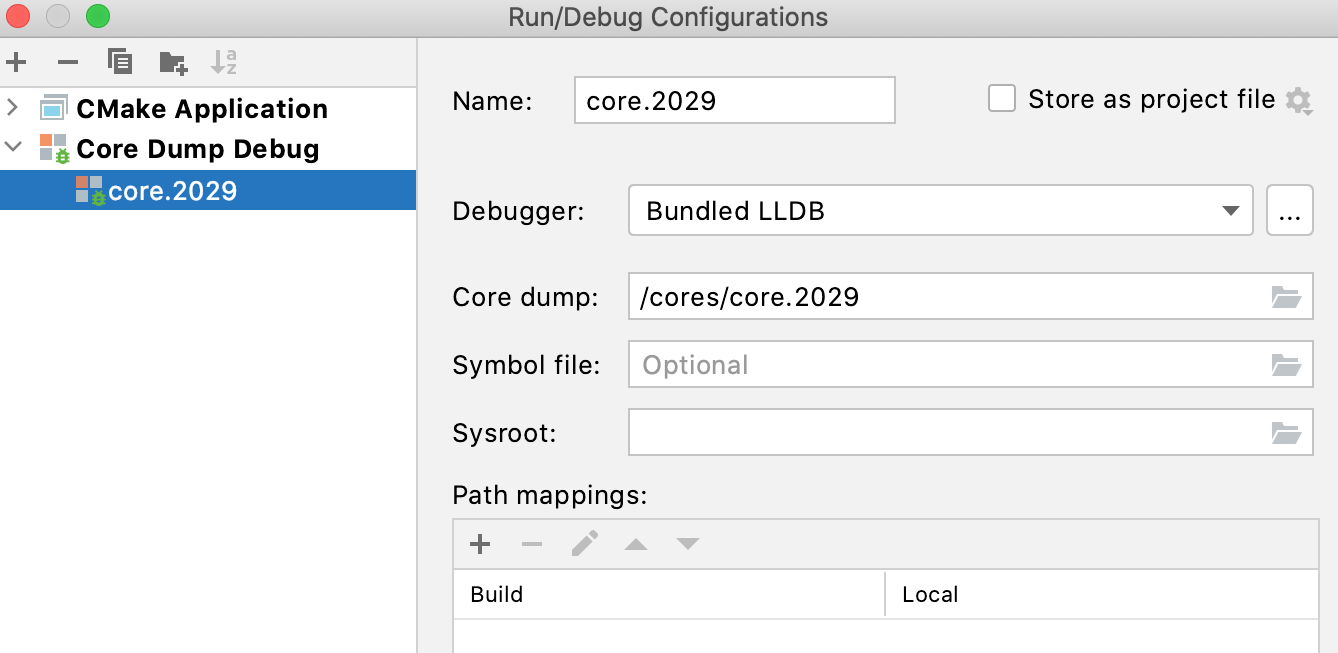Enable Store as project file
This screenshot has width=1338, height=653.
tap(1001, 98)
